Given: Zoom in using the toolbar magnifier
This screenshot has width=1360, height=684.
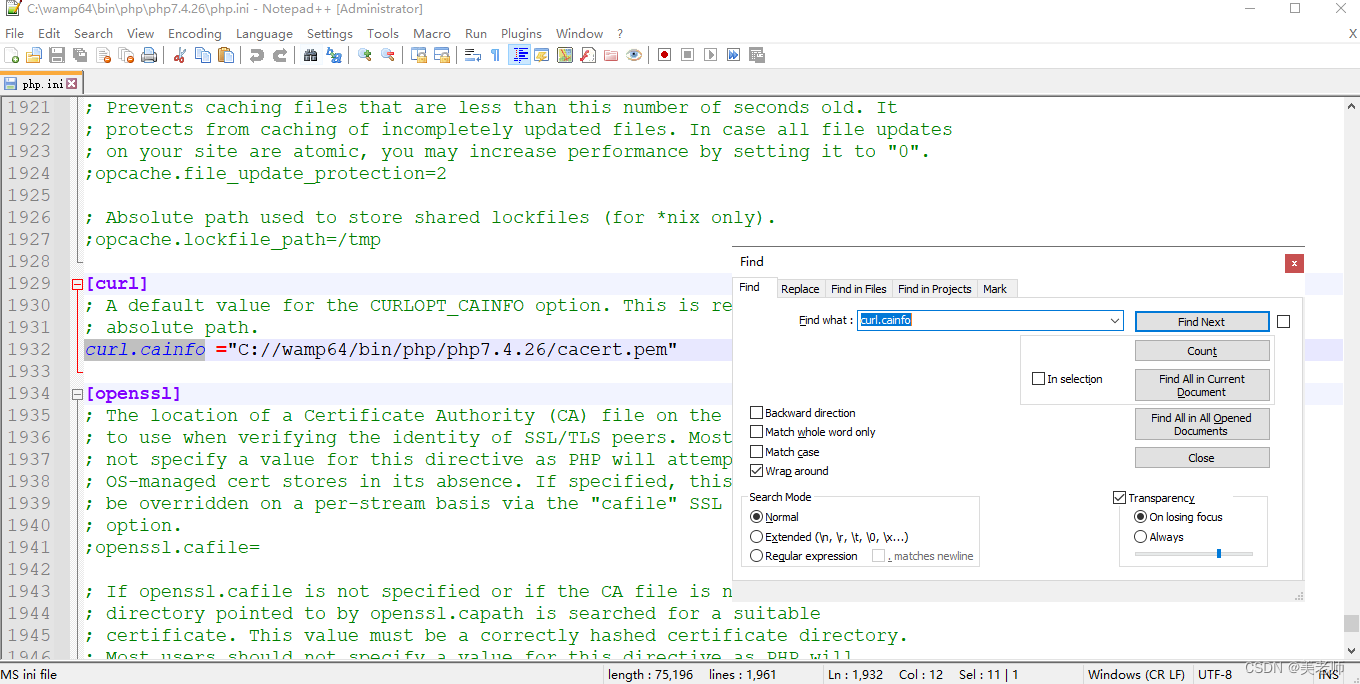Looking at the screenshot, I should (364, 55).
